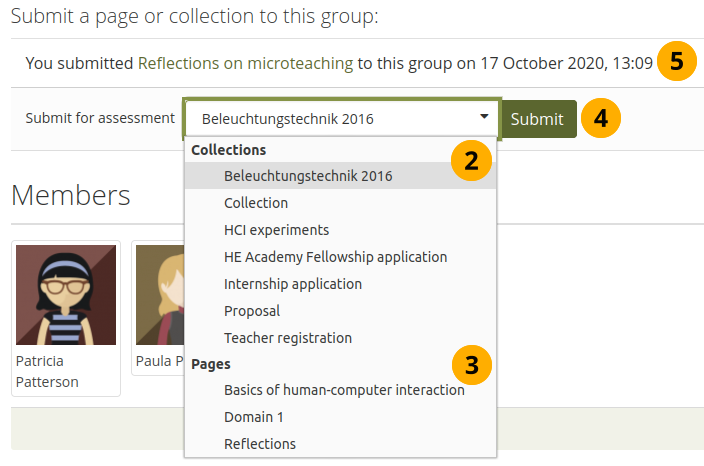
Task: Click the Submit button
Action: tap(538, 119)
